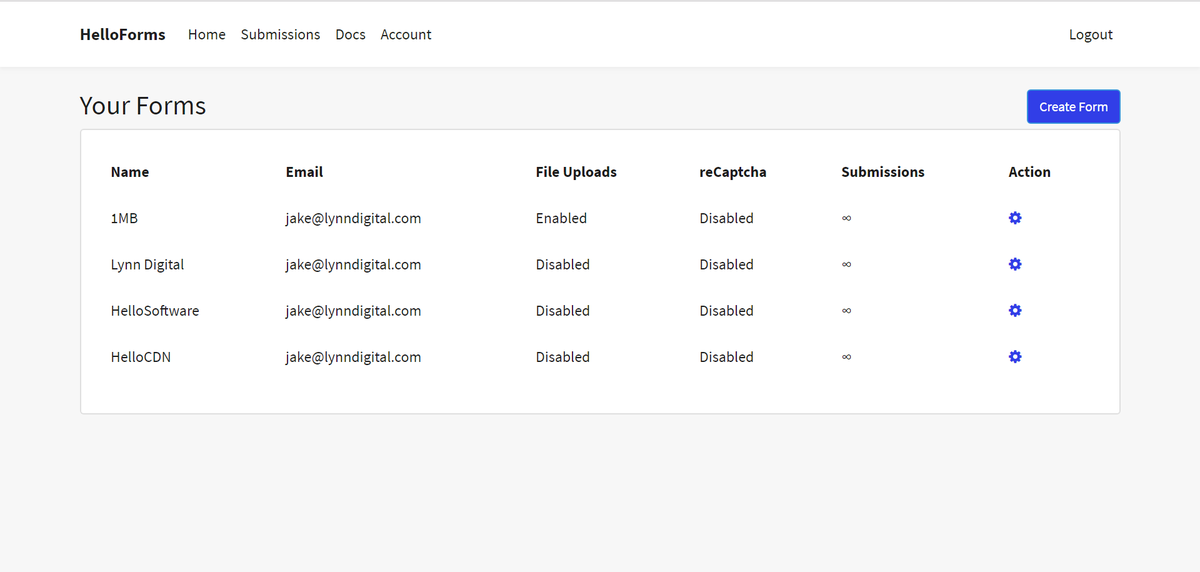
Task: Open settings gear for HelloSoftware form
Action: coord(1015,310)
